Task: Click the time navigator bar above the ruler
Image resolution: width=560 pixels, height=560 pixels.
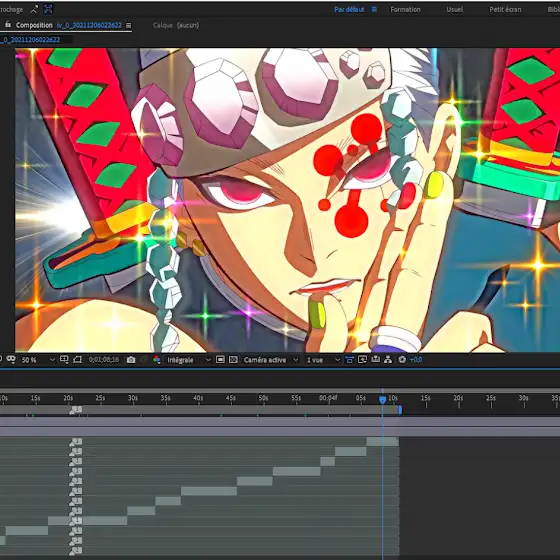Action: click(x=280, y=390)
